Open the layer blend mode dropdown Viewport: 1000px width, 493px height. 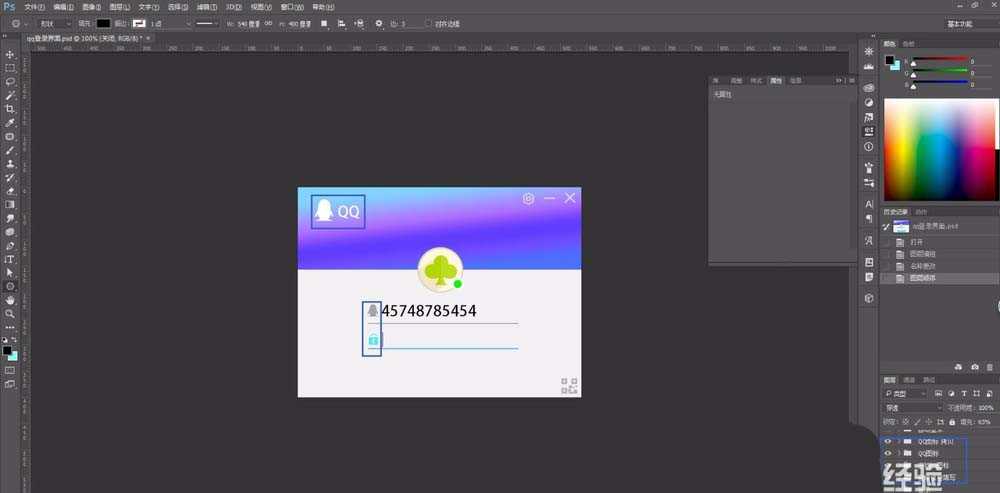912,408
